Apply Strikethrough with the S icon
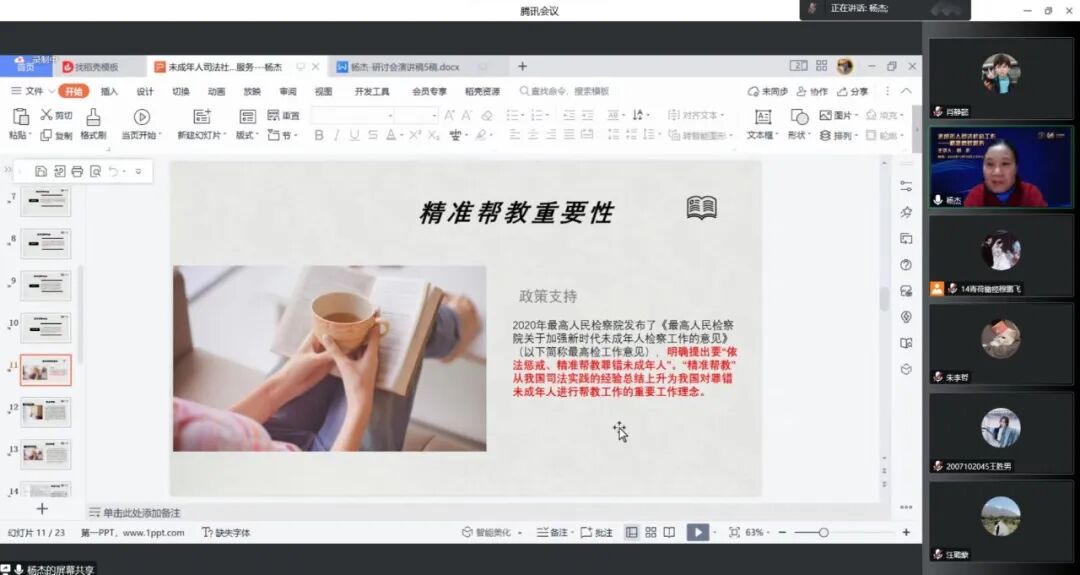The image size is (1080, 575). click(x=373, y=136)
